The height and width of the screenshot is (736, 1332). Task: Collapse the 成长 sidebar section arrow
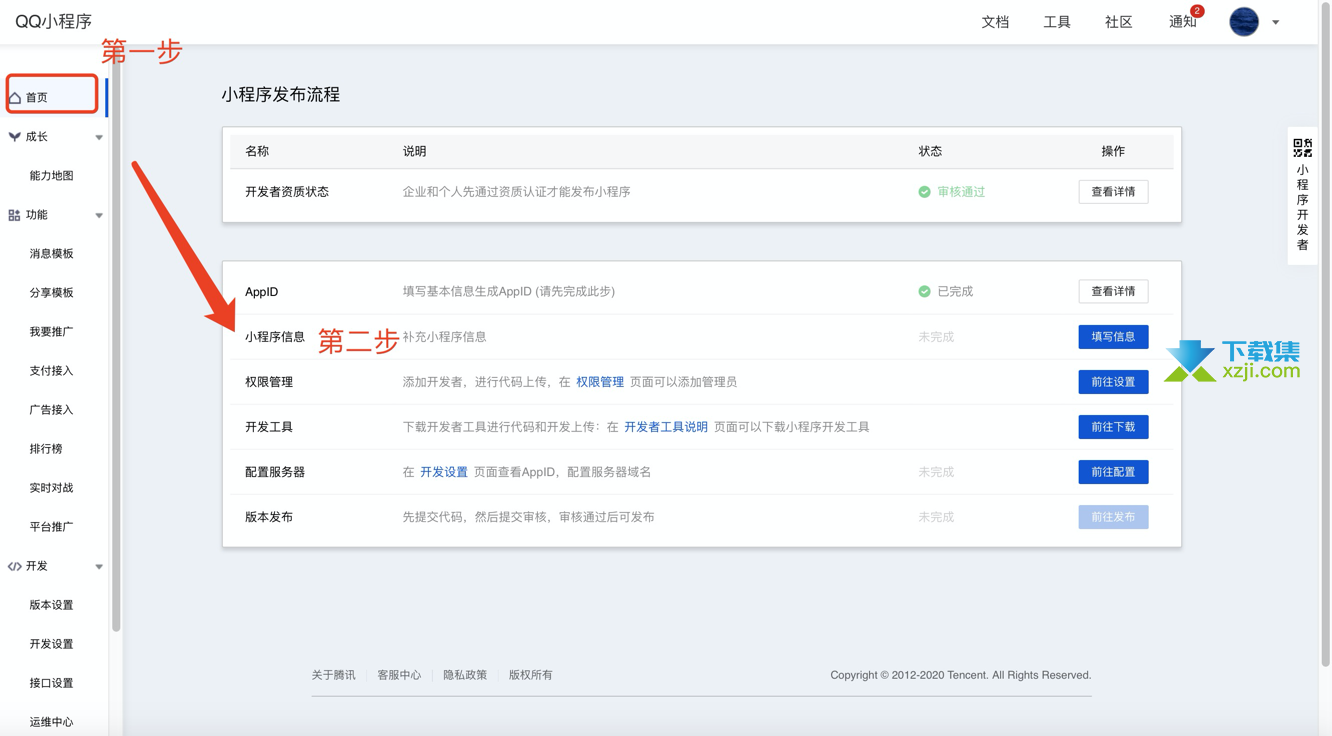(99, 137)
